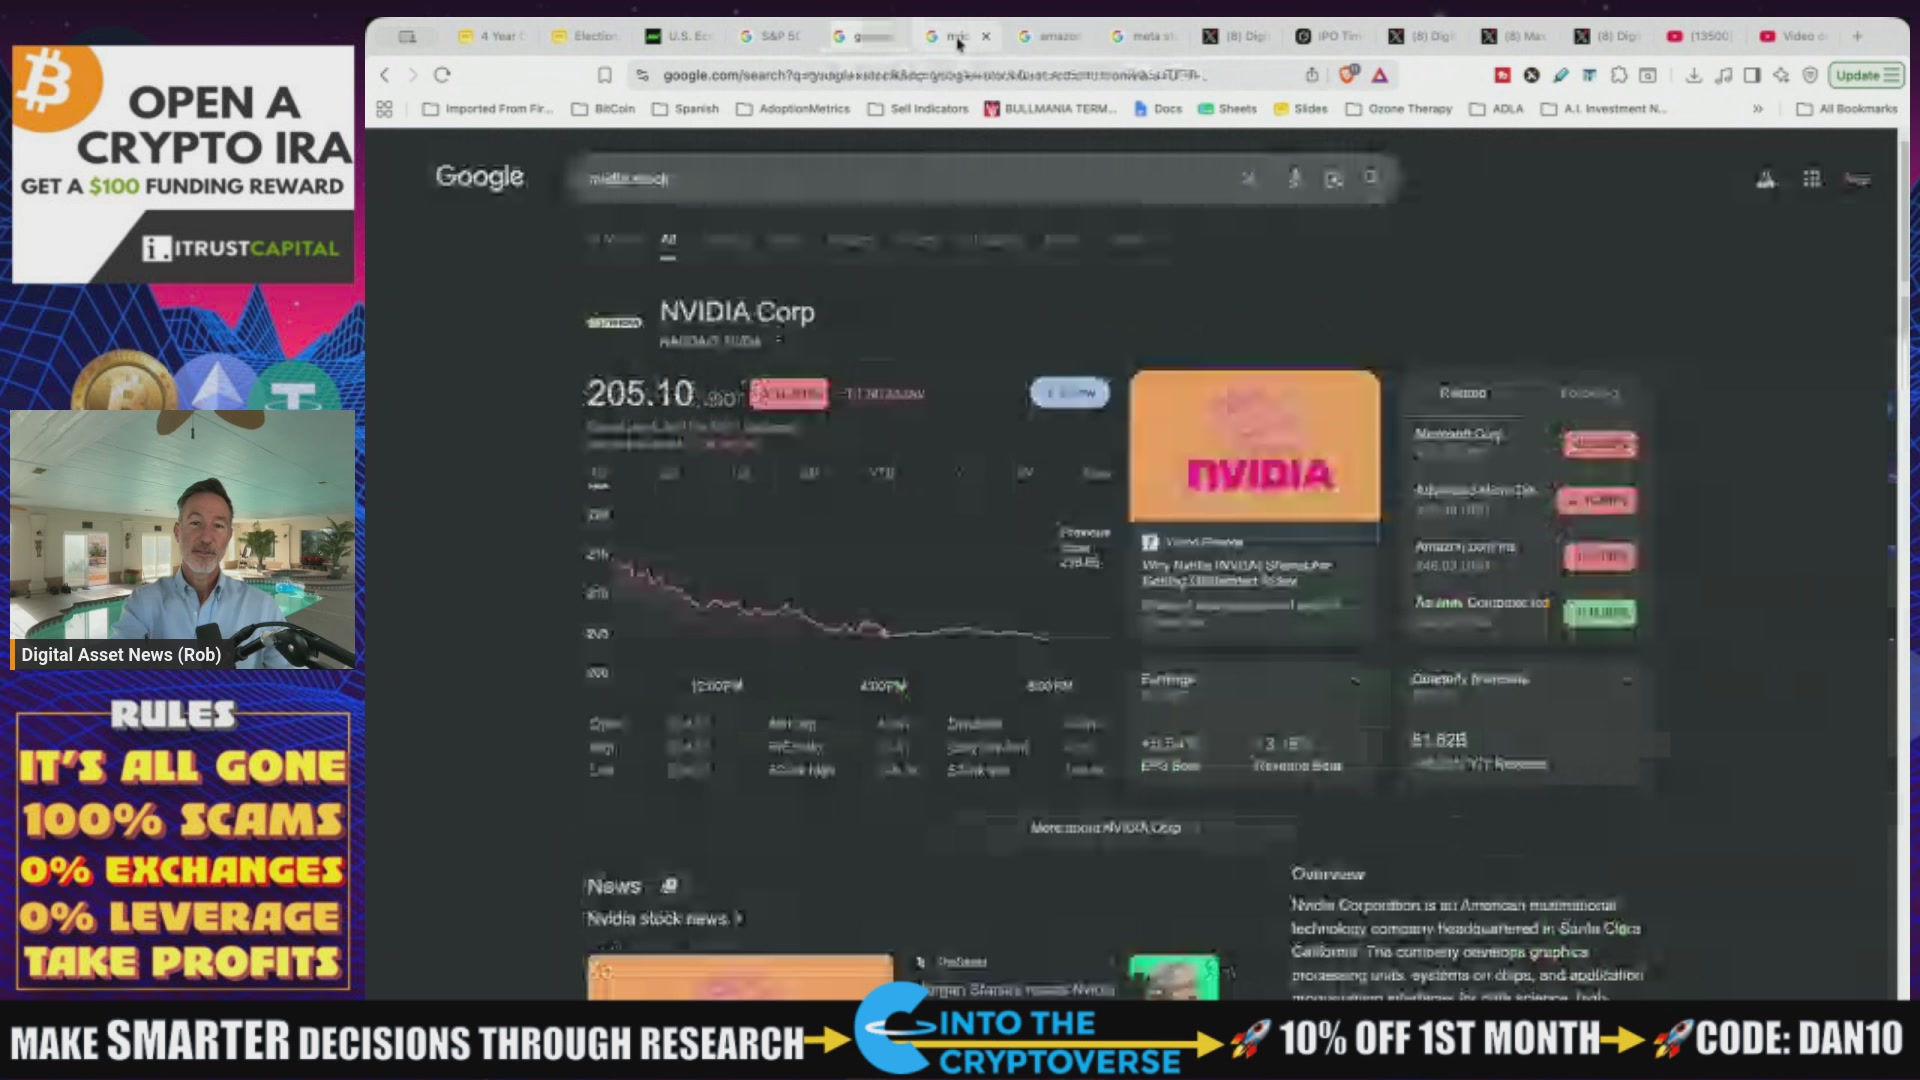
Task: Open the Sell Indicators bookmarks folder
Action: pyautogui.click(x=918, y=109)
